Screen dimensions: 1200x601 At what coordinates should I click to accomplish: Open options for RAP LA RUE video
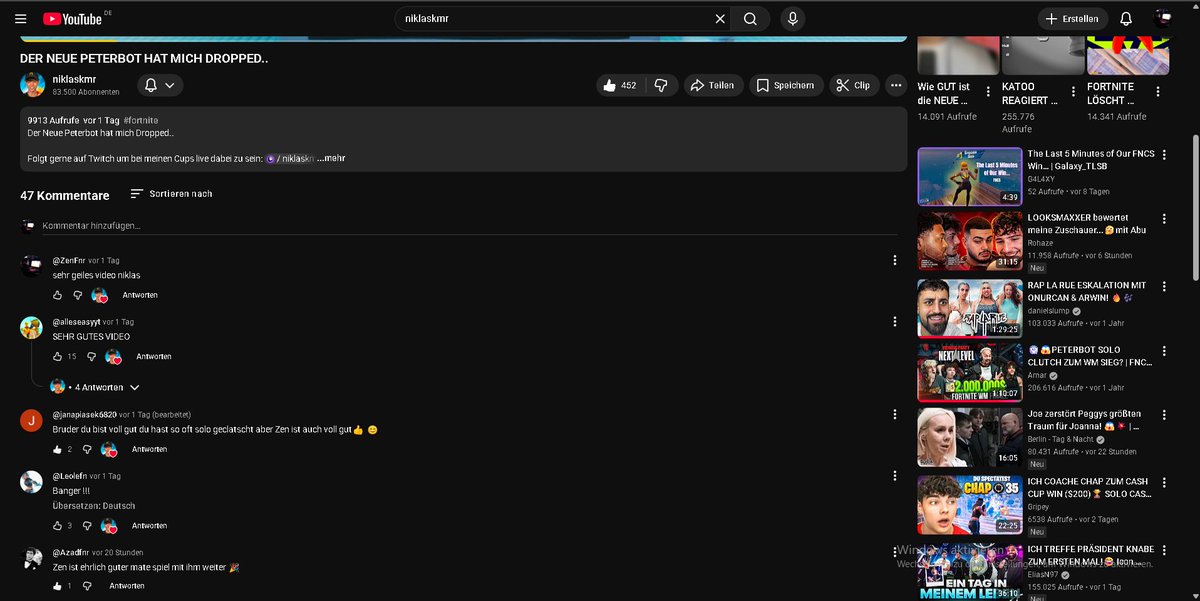[1164, 285]
